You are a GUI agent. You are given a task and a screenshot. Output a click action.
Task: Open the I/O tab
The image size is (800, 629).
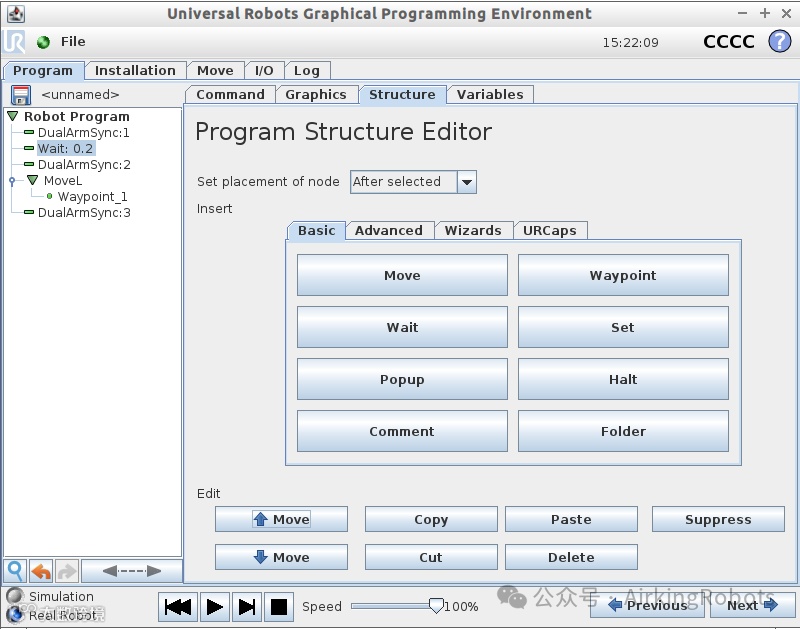[x=264, y=70]
